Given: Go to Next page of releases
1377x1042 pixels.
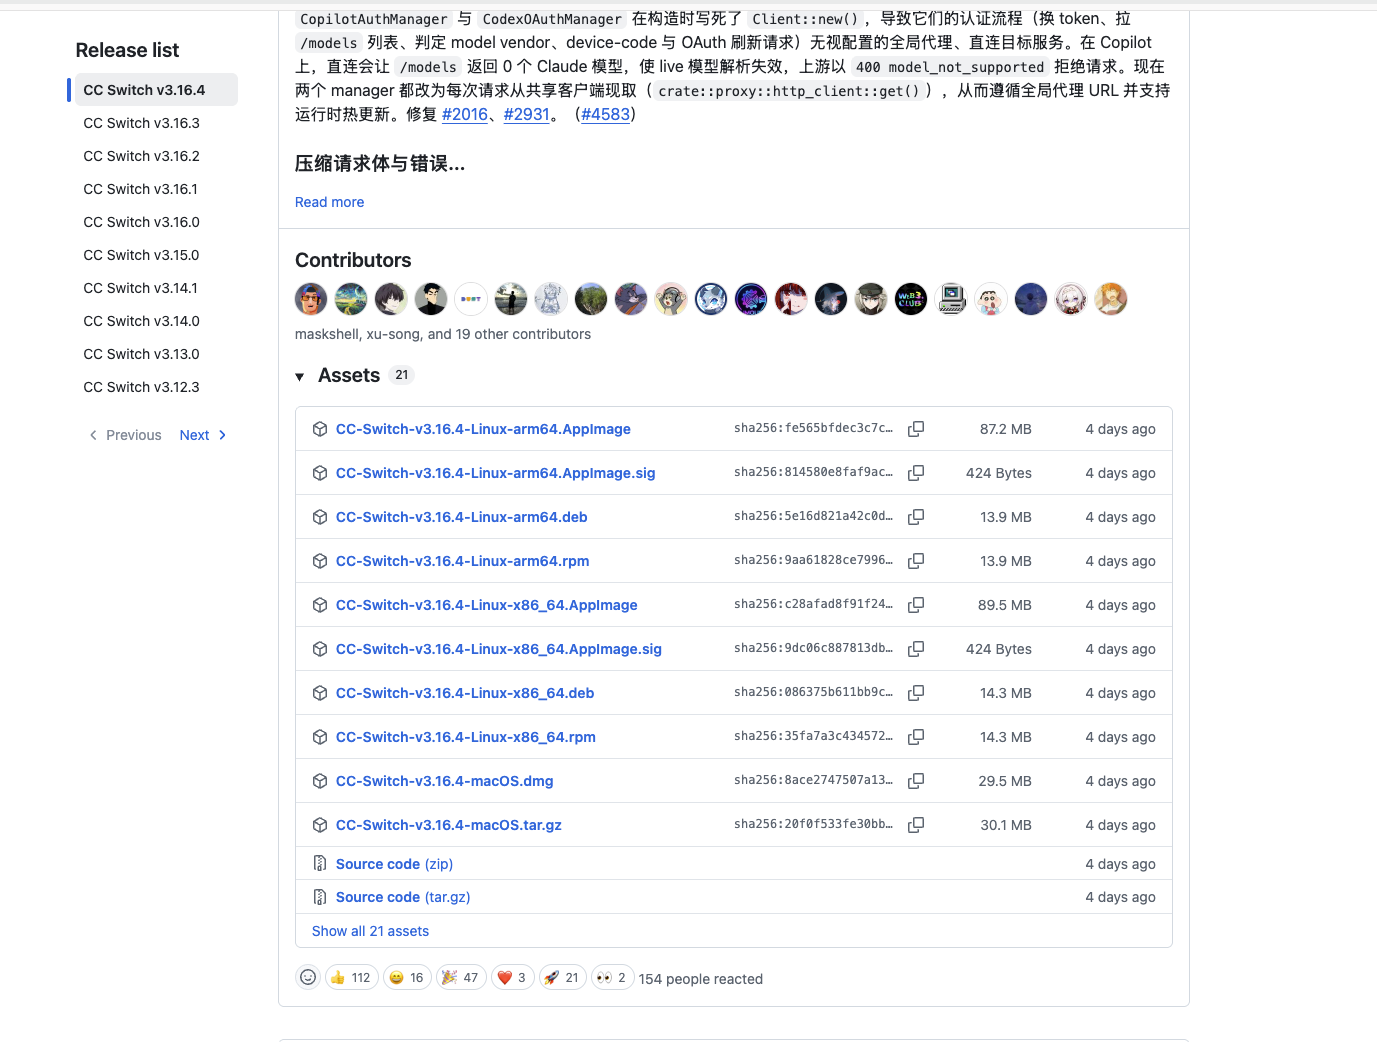Looking at the screenshot, I should pos(203,435).
